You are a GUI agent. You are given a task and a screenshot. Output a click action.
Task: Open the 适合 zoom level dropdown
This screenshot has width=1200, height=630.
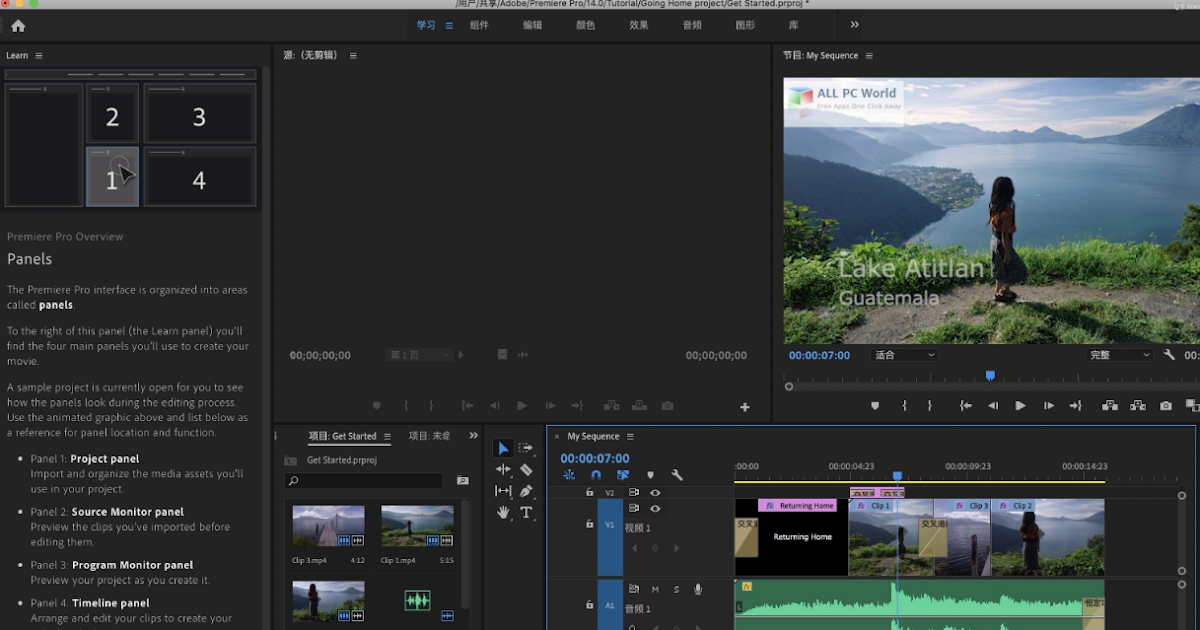click(x=902, y=354)
